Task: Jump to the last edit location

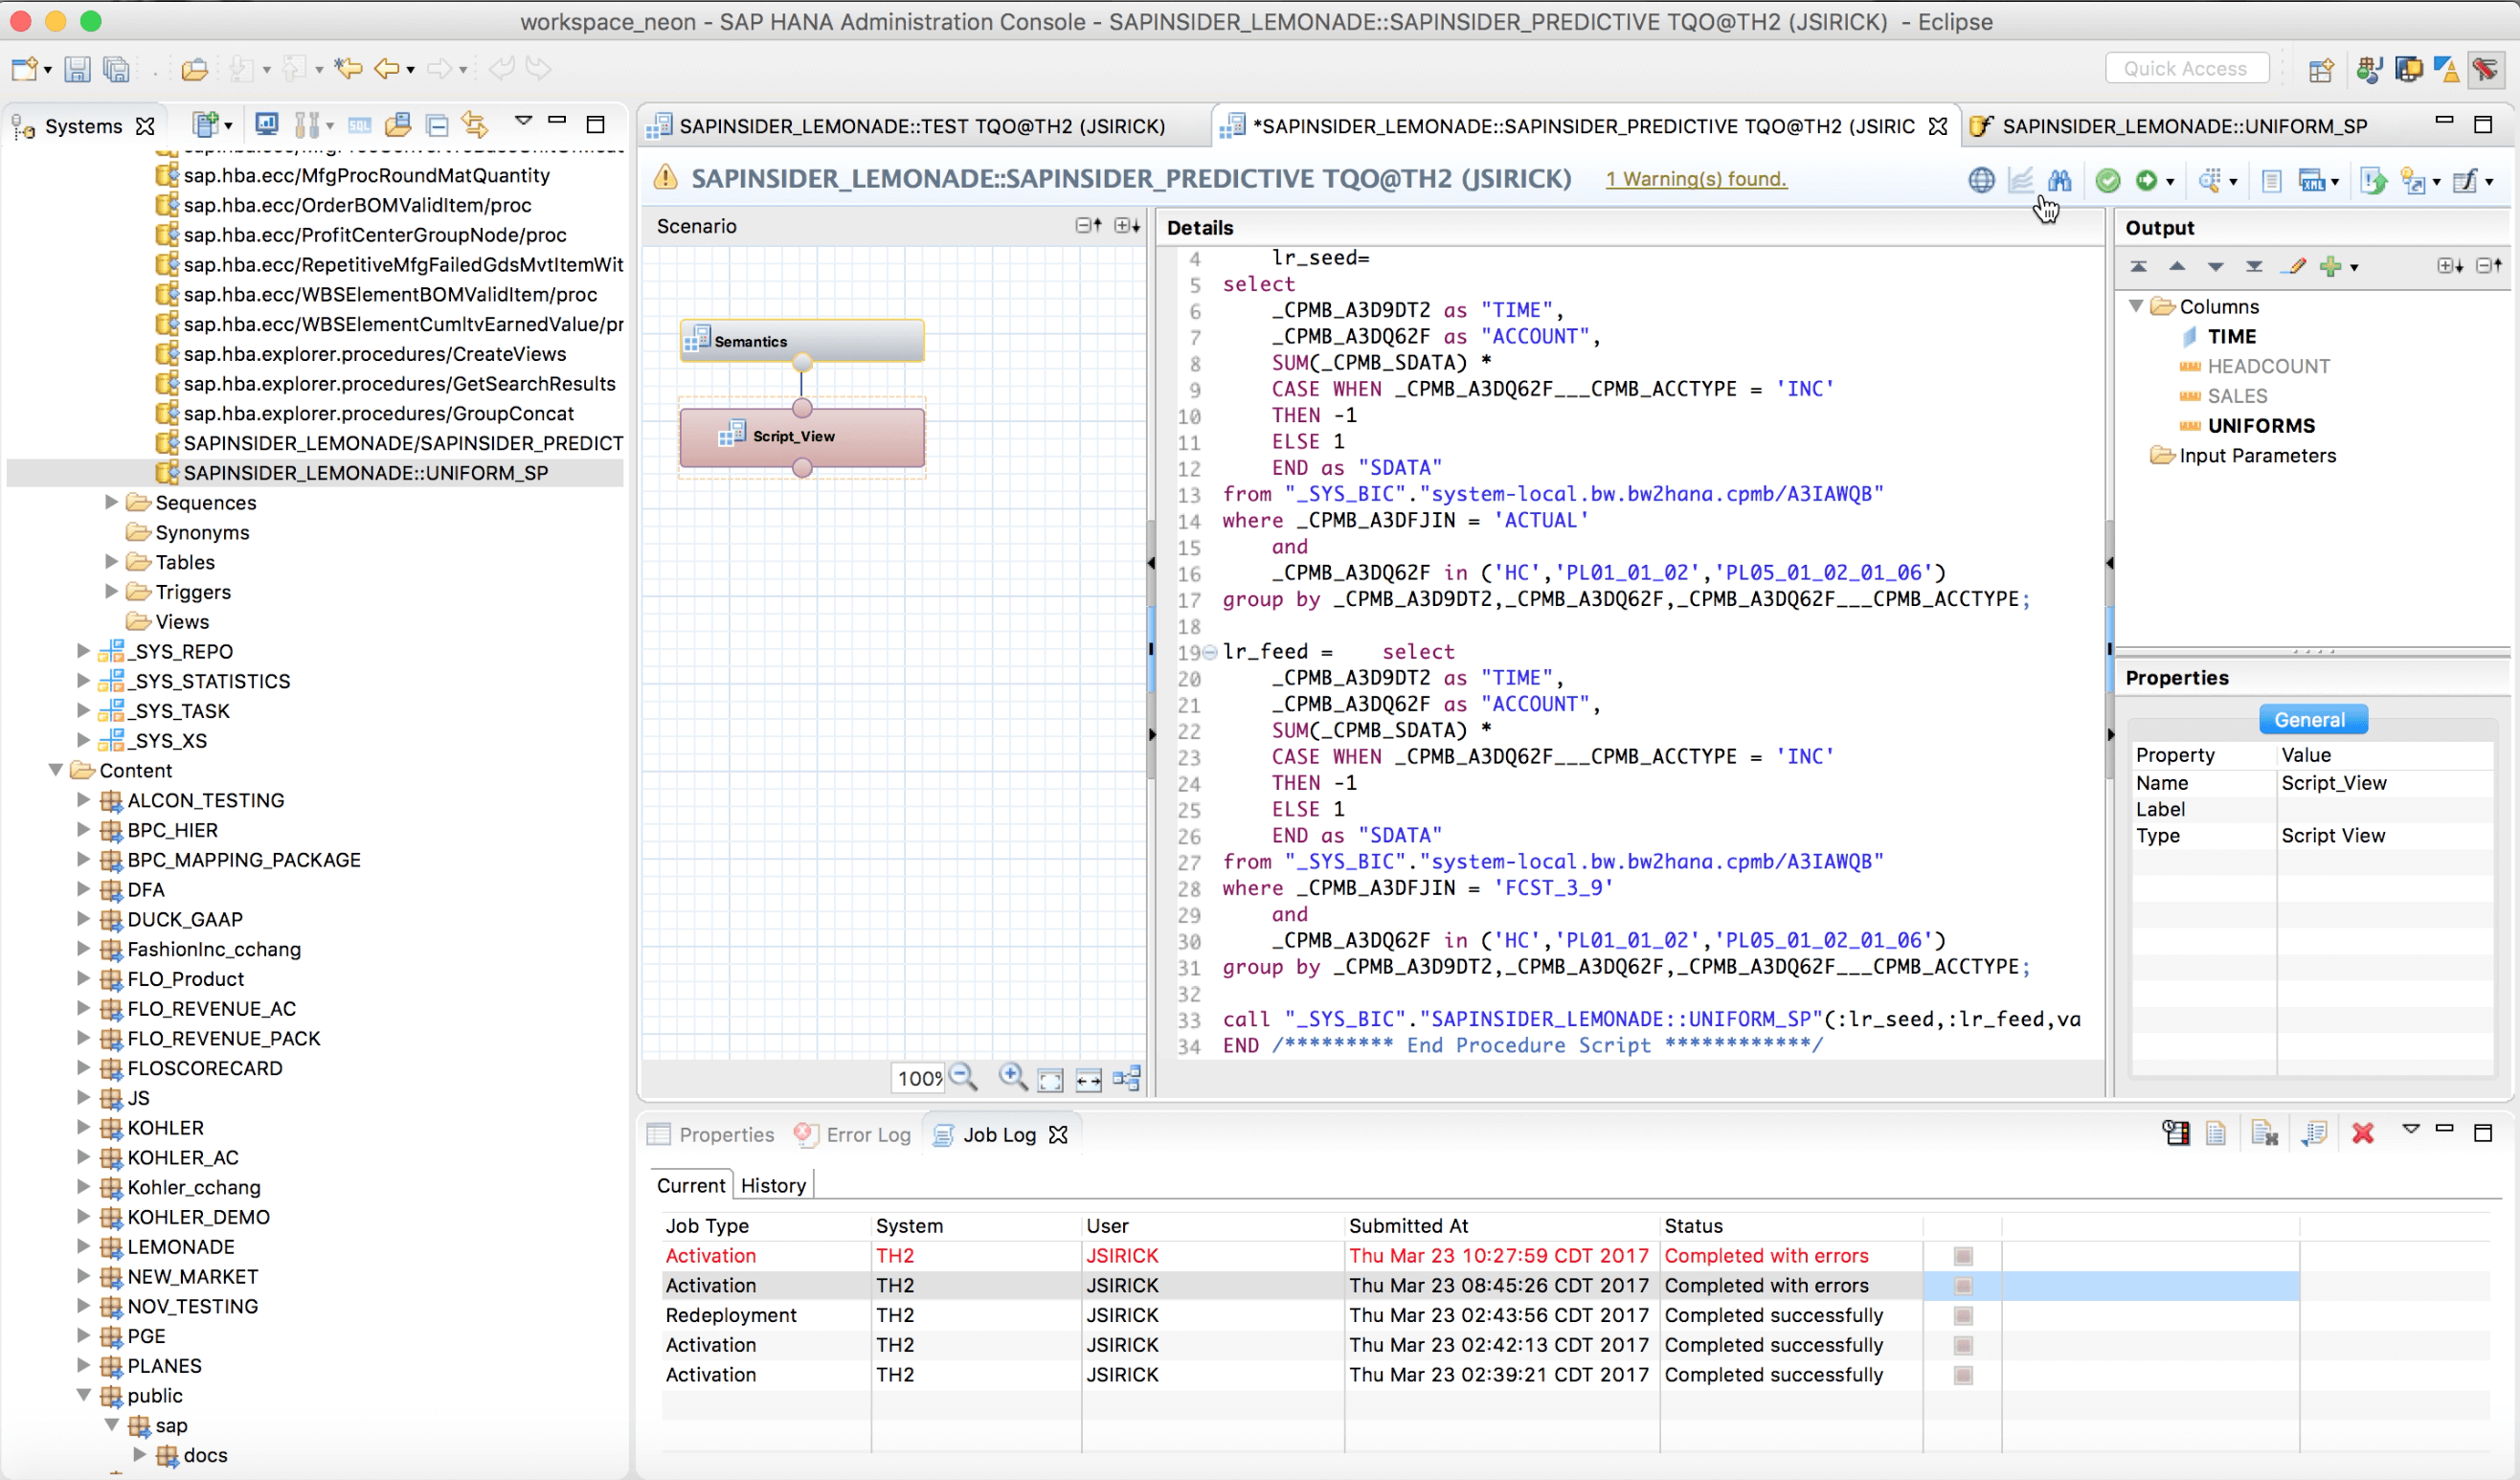Action: [x=348, y=69]
